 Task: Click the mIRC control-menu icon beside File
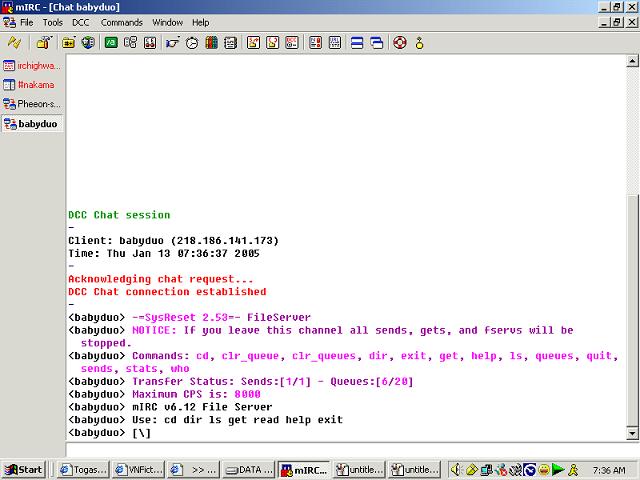coord(9,22)
